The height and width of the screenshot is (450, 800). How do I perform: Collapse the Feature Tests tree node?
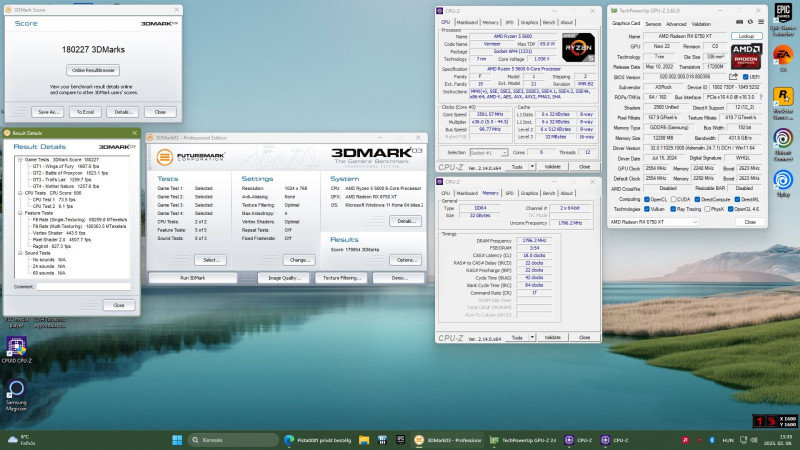(x=20, y=213)
